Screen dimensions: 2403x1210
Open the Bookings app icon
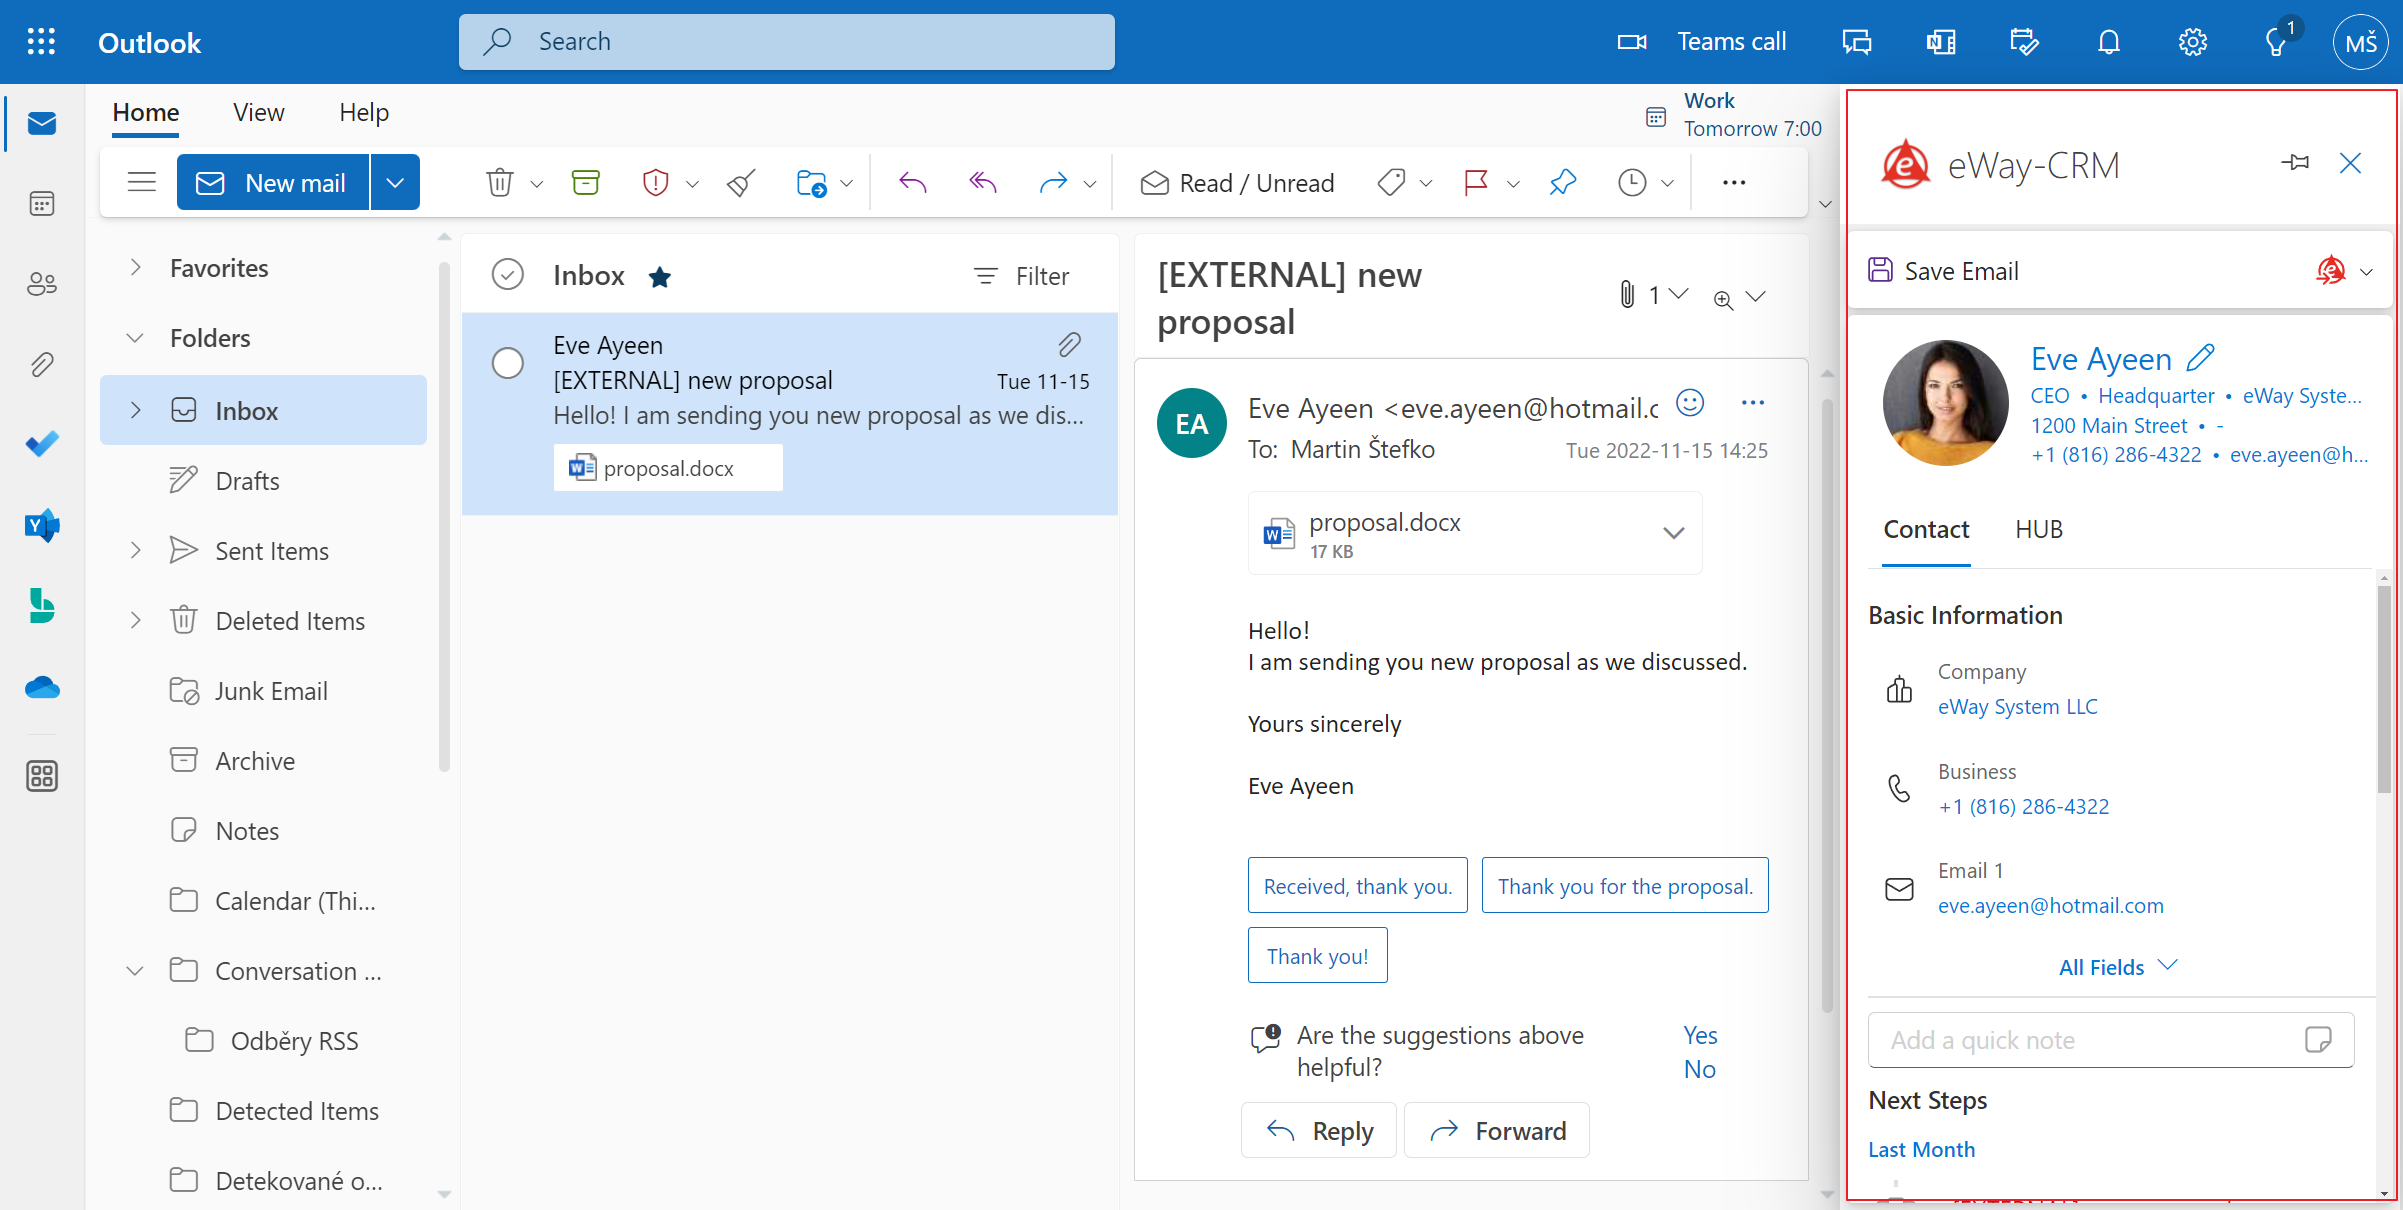click(42, 606)
